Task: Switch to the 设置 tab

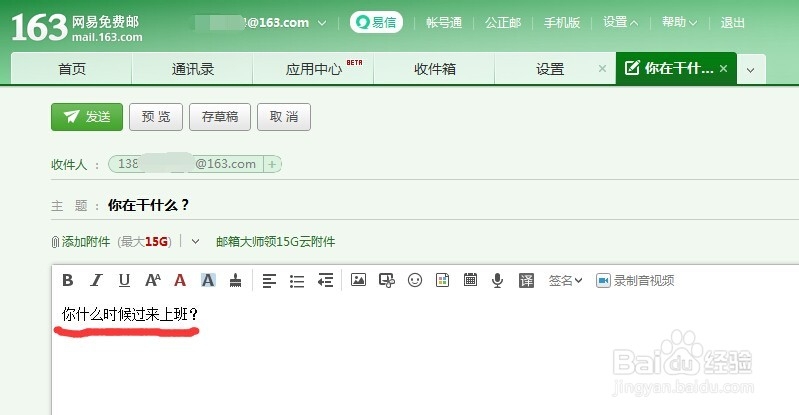Action: [550, 69]
